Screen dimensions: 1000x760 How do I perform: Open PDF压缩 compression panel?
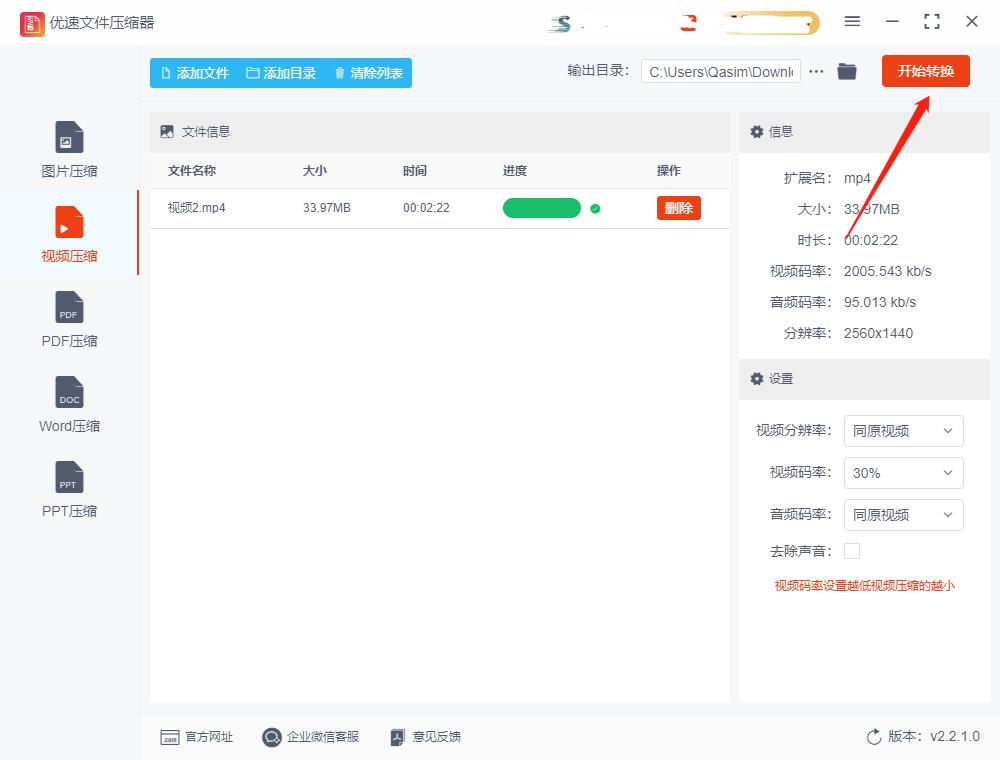click(68, 318)
